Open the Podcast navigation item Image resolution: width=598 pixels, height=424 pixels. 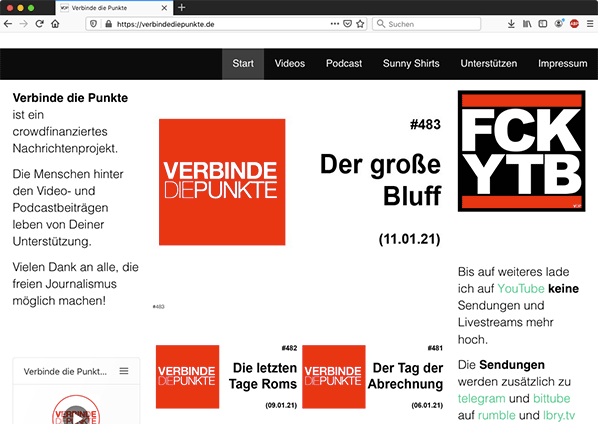pyautogui.click(x=344, y=63)
